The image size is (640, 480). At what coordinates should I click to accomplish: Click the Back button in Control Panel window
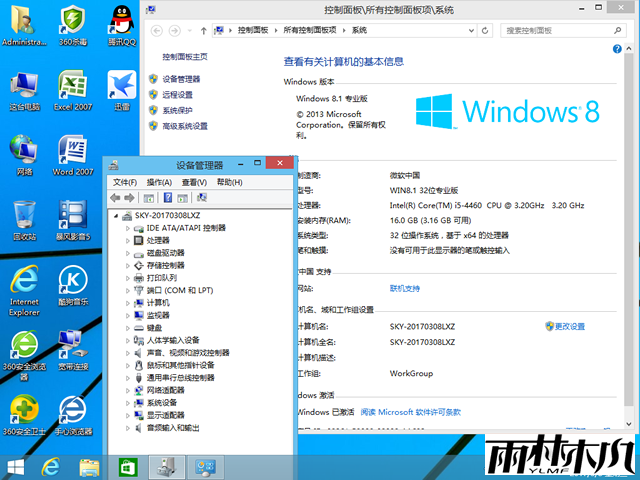pyautogui.click(x=157, y=31)
